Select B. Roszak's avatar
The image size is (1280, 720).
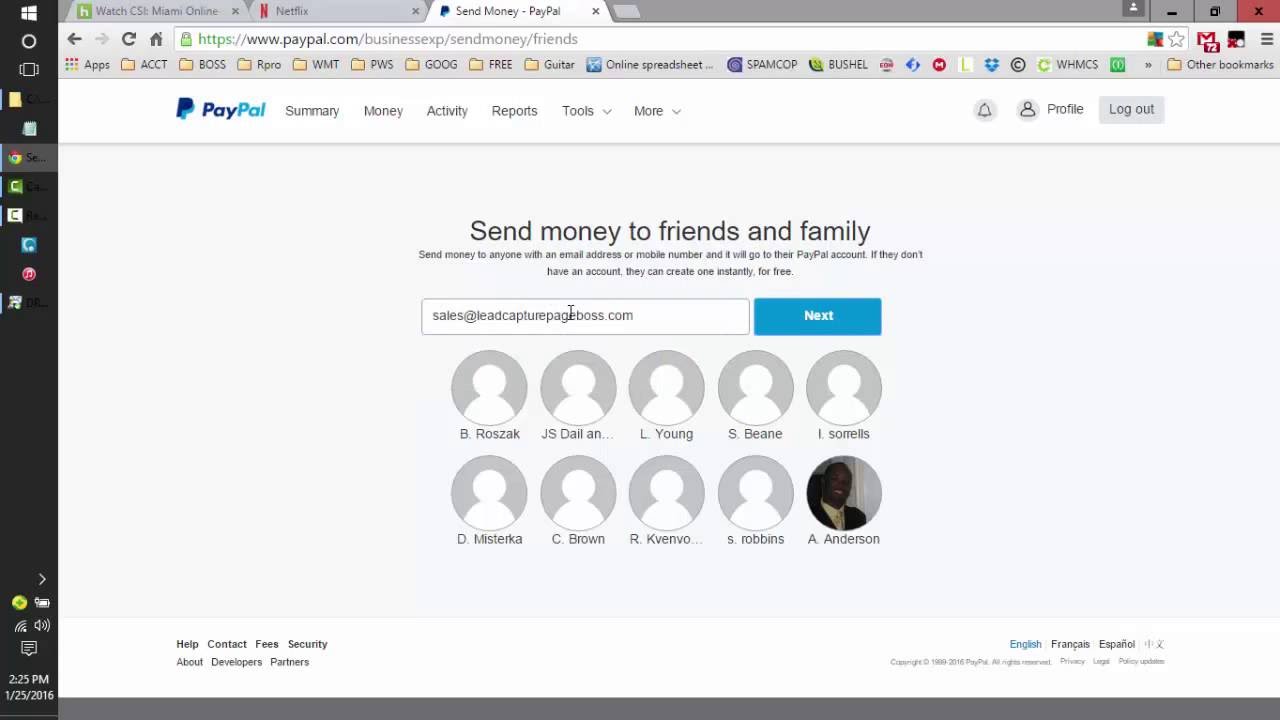coord(489,388)
